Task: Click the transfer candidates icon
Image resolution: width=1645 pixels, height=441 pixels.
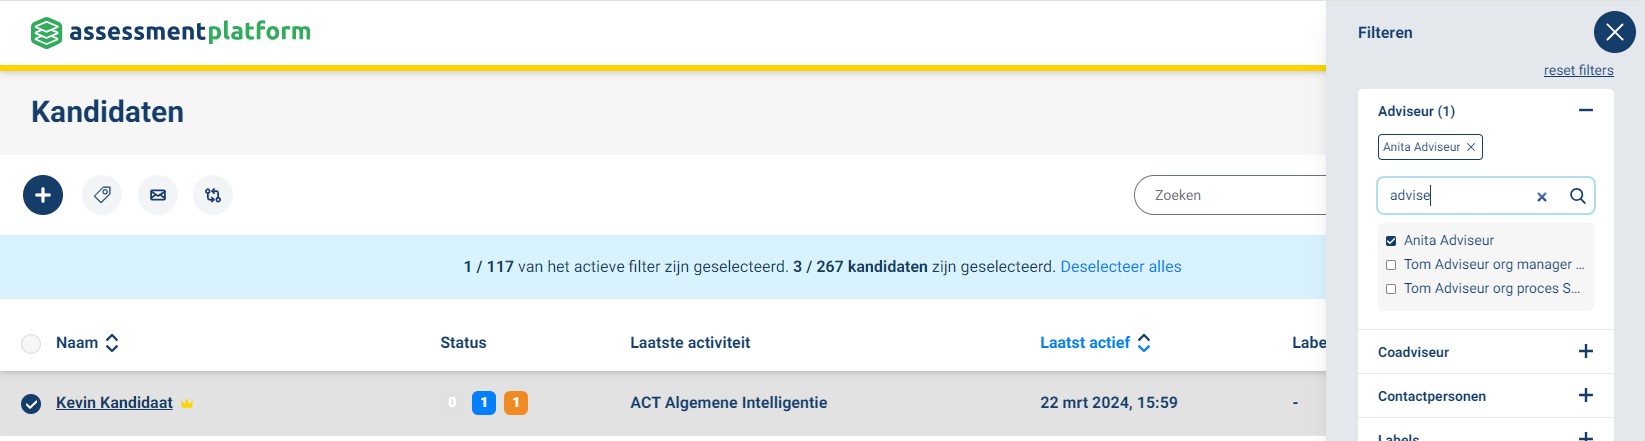Action: pos(213,195)
